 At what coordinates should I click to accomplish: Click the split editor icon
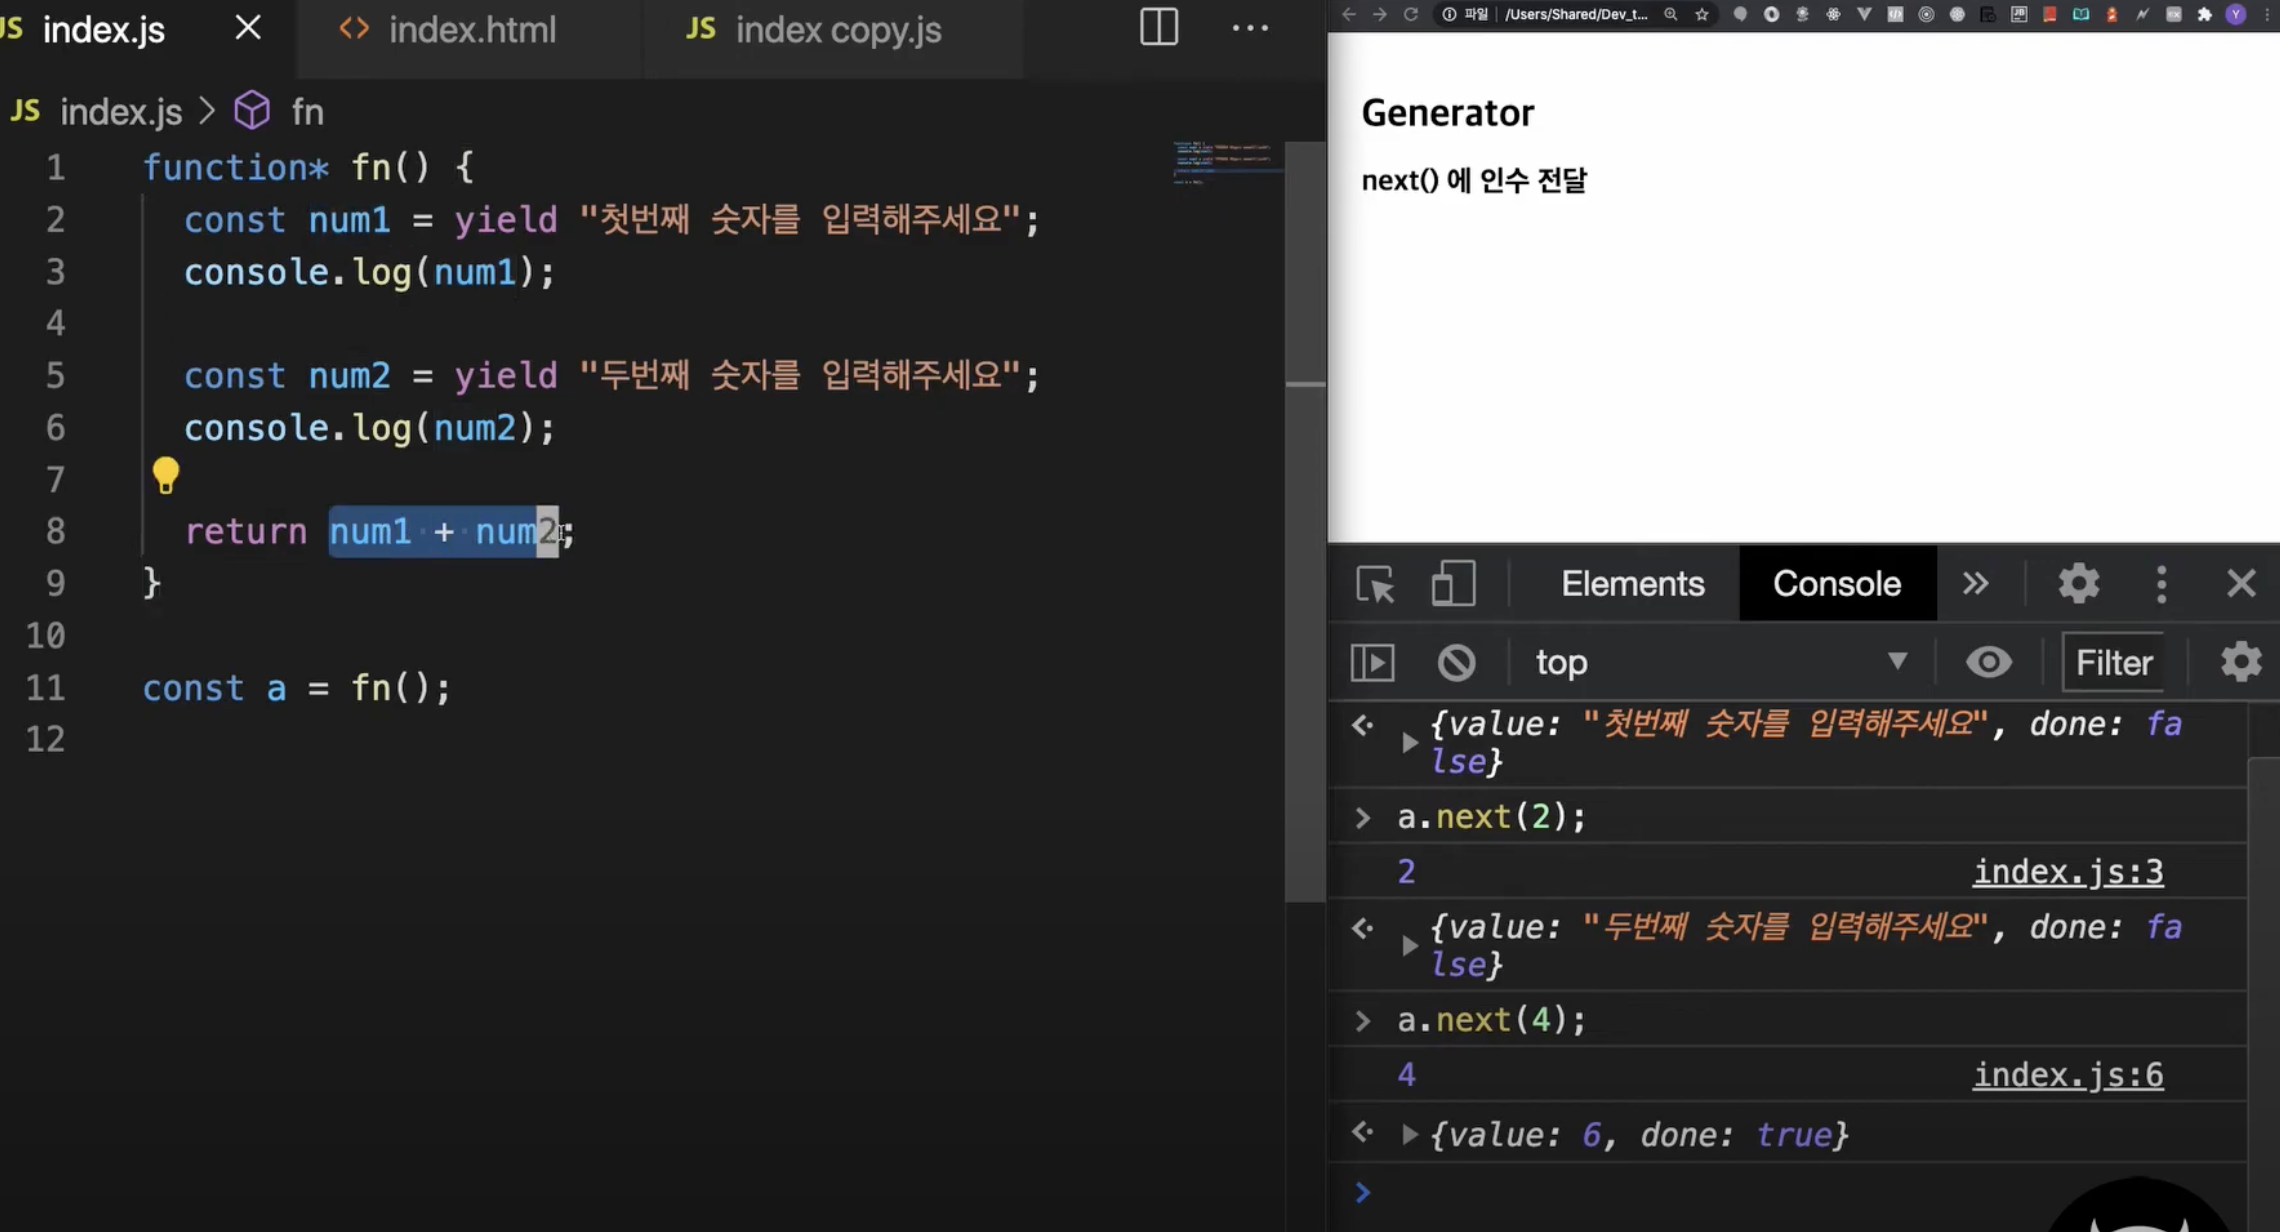pos(1158,28)
